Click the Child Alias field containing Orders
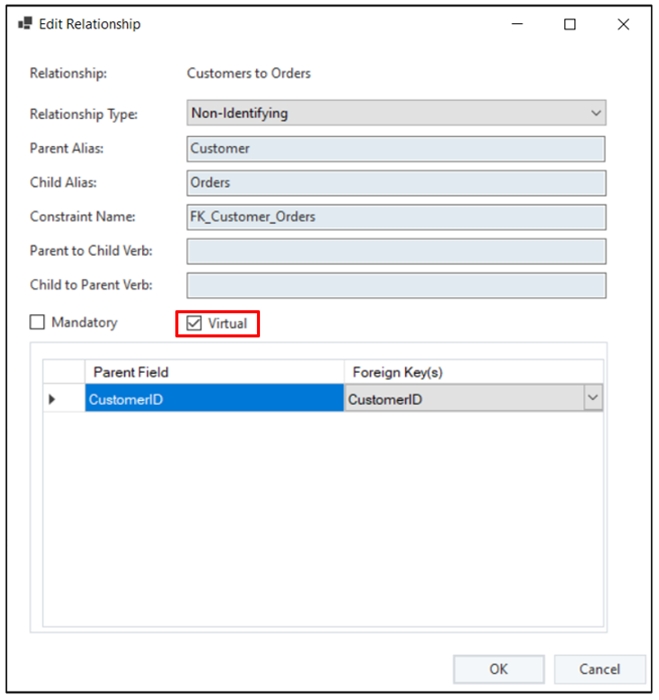 coord(396,183)
